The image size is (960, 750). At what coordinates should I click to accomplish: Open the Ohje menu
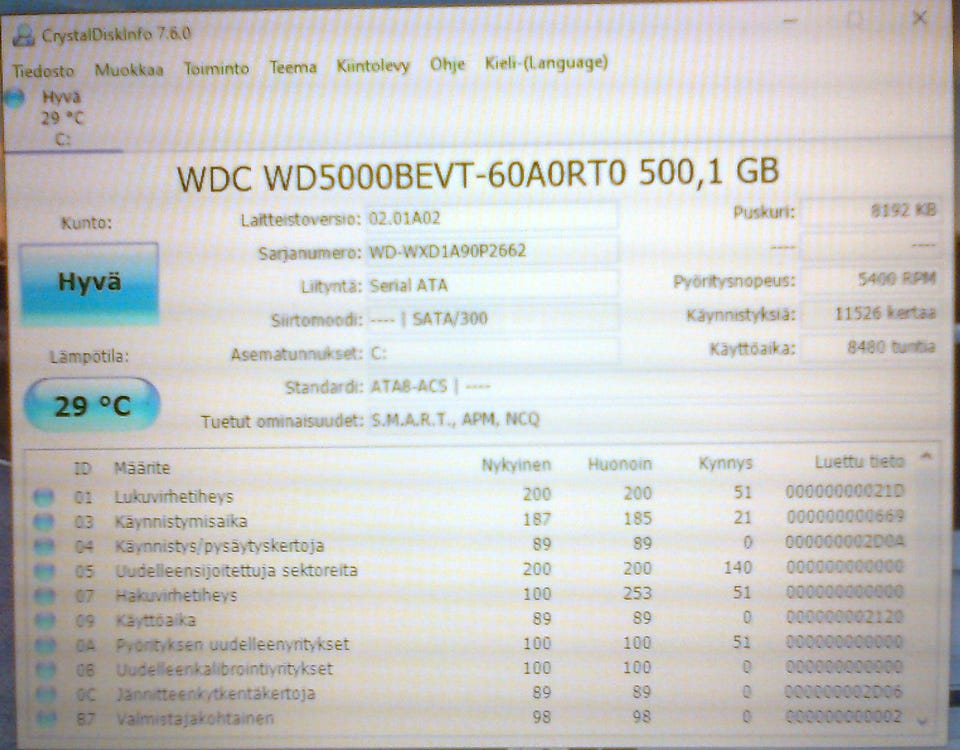tap(447, 64)
